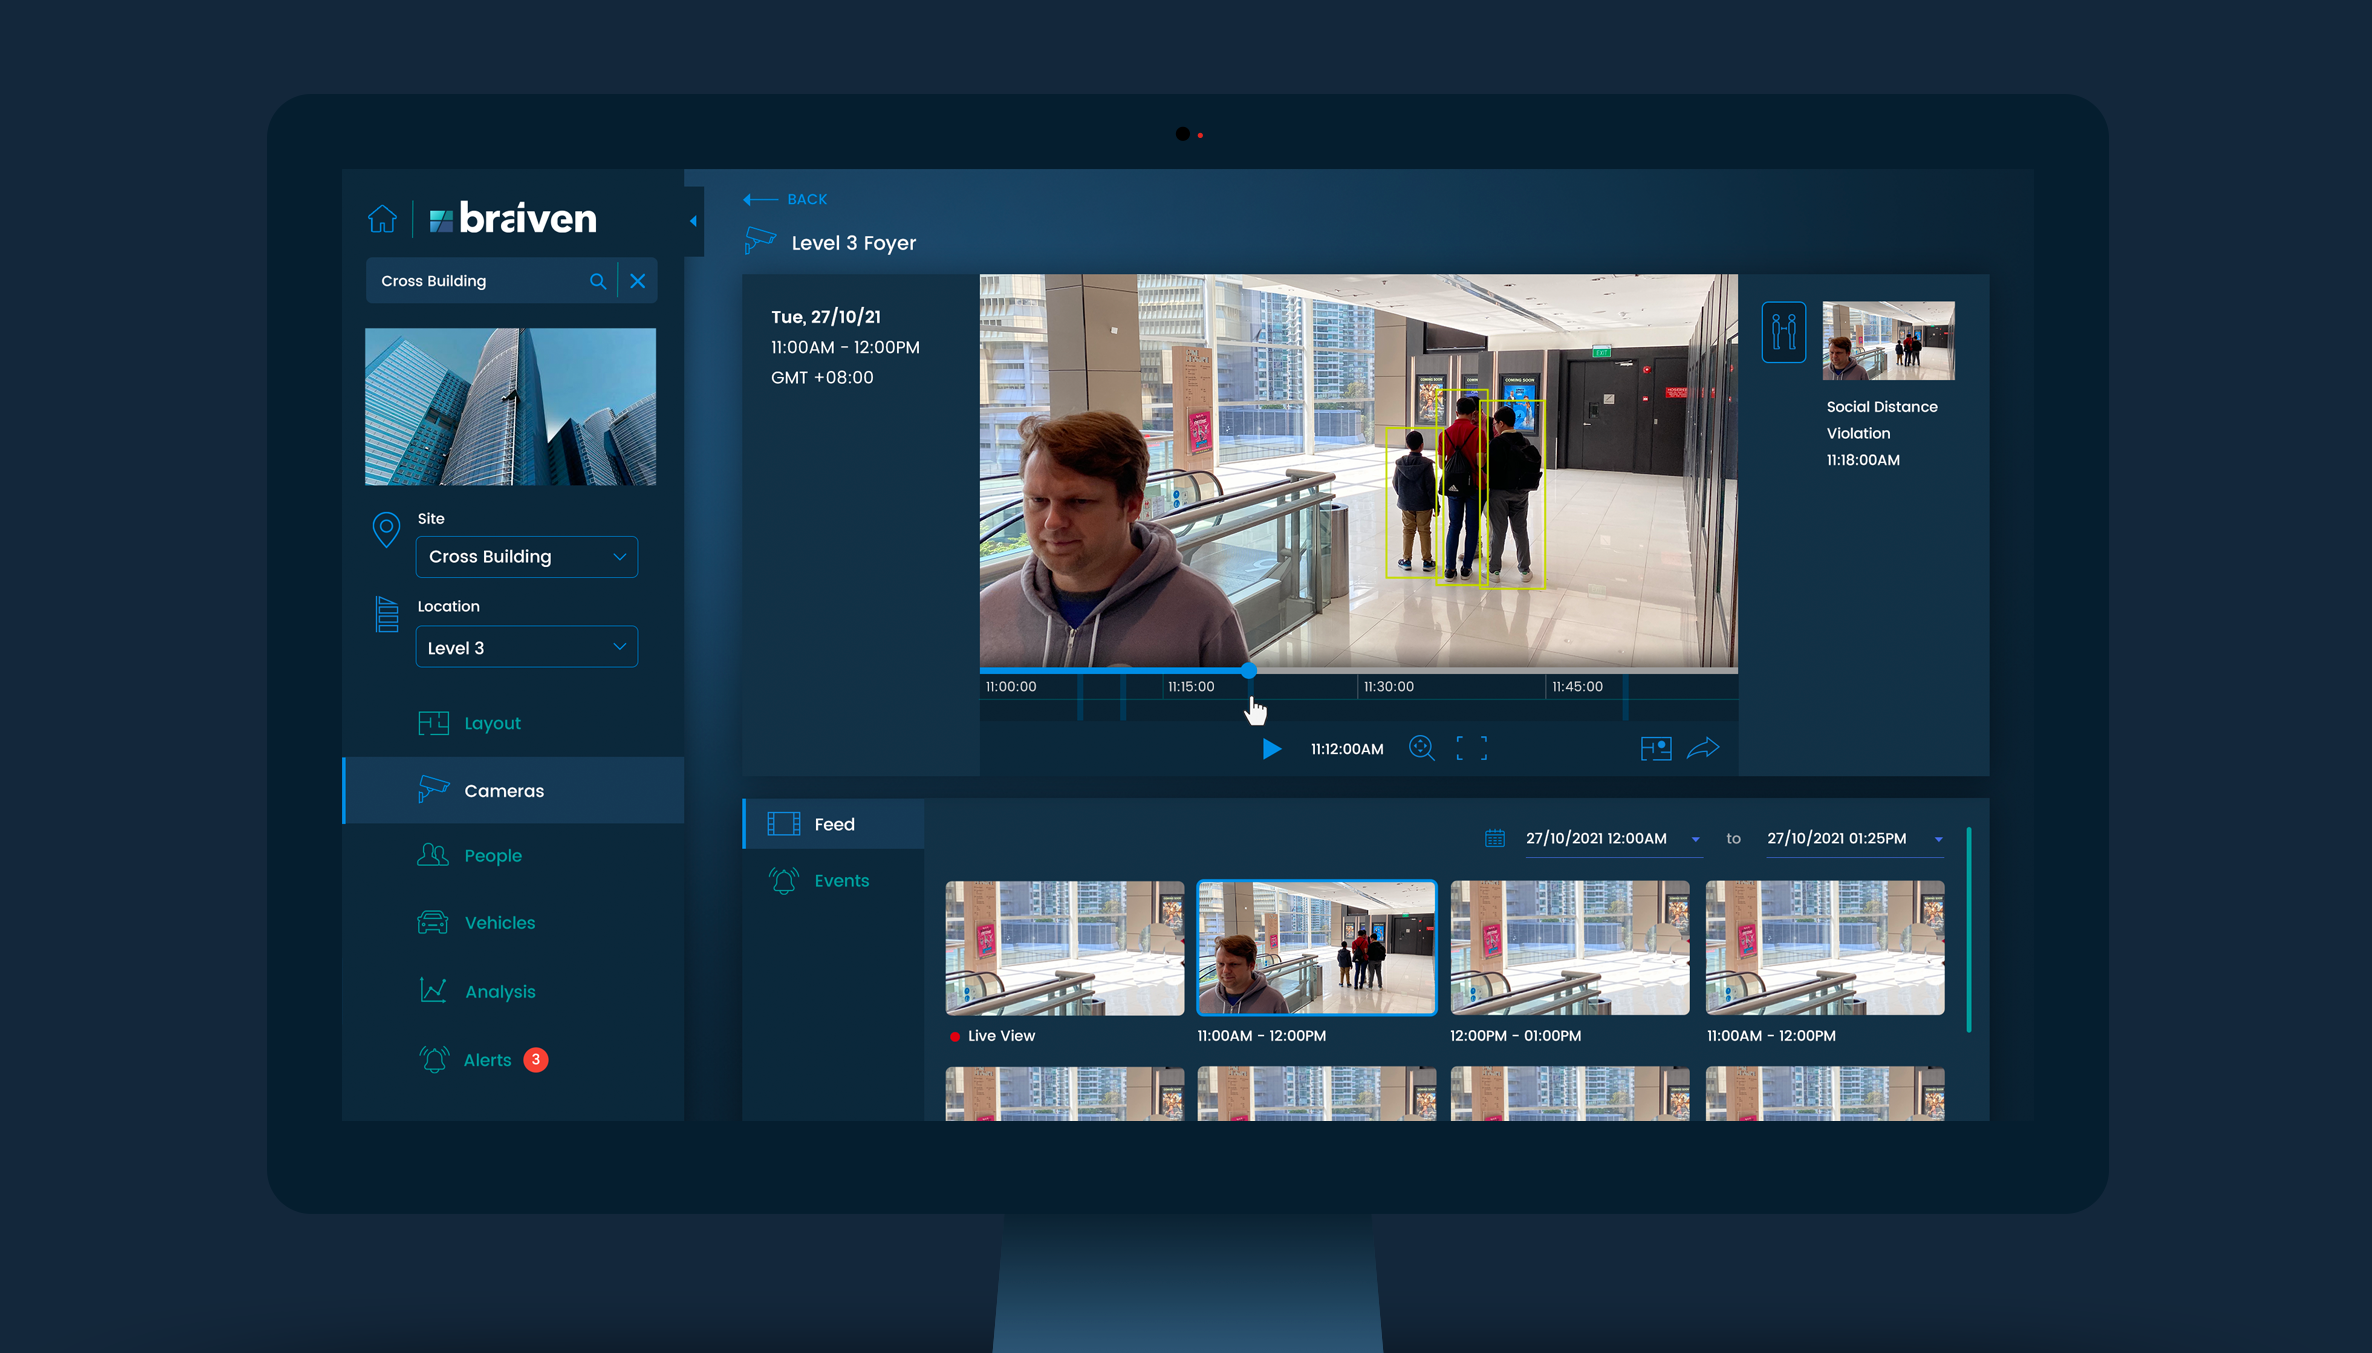Collapse the left sidebar with arrow
The width and height of the screenshot is (2372, 1353).
point(693,221)
